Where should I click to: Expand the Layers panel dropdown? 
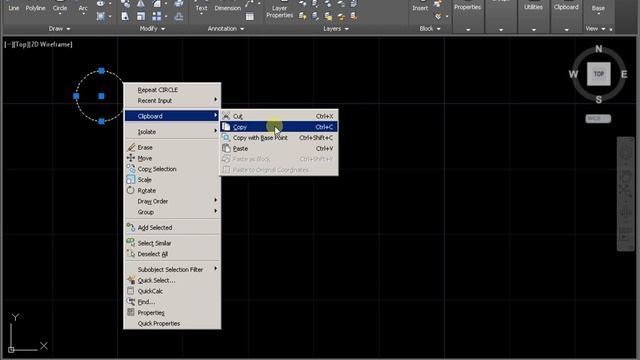(x=336, y=29)
